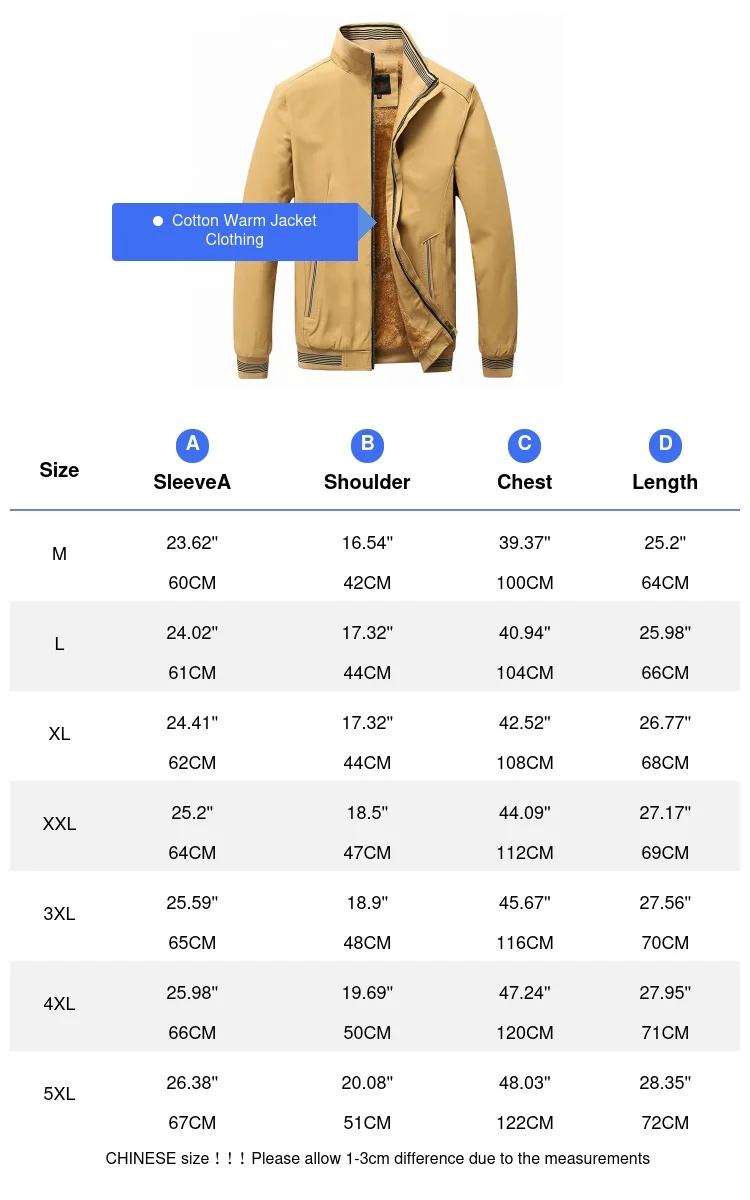
Task: Click the blue circle A icon
Action: [x=192, y=445]
